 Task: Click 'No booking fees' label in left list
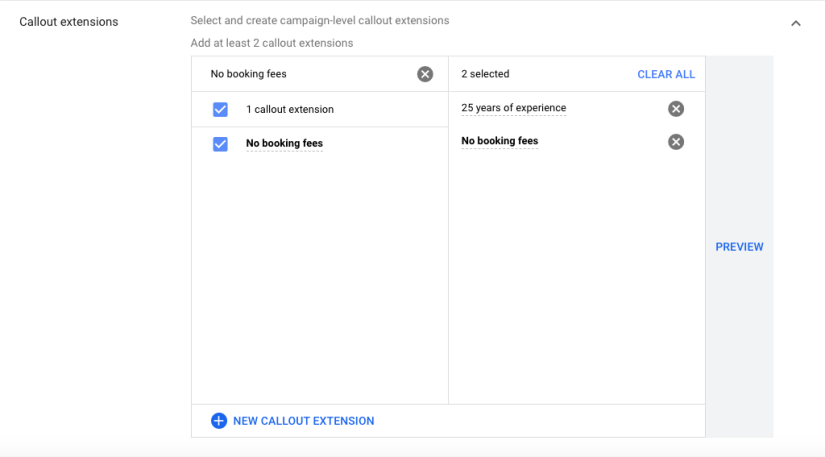point(284,143)
